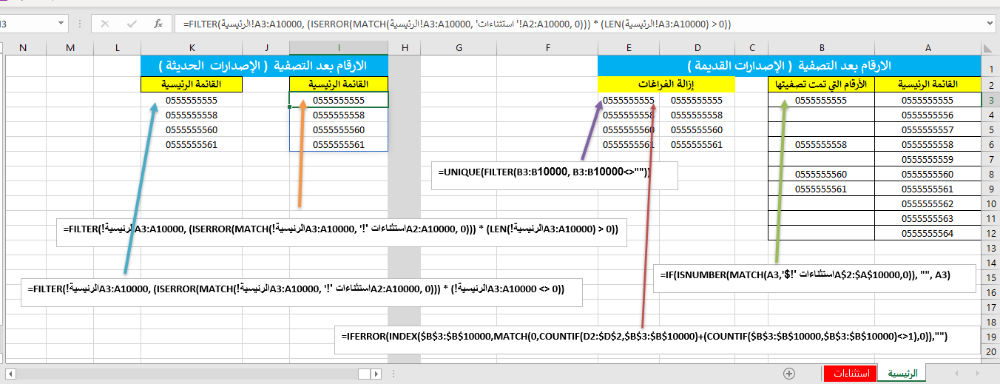Click the horizontal scrollbar thumb
Screen dimensions: 1000x384
364,373
